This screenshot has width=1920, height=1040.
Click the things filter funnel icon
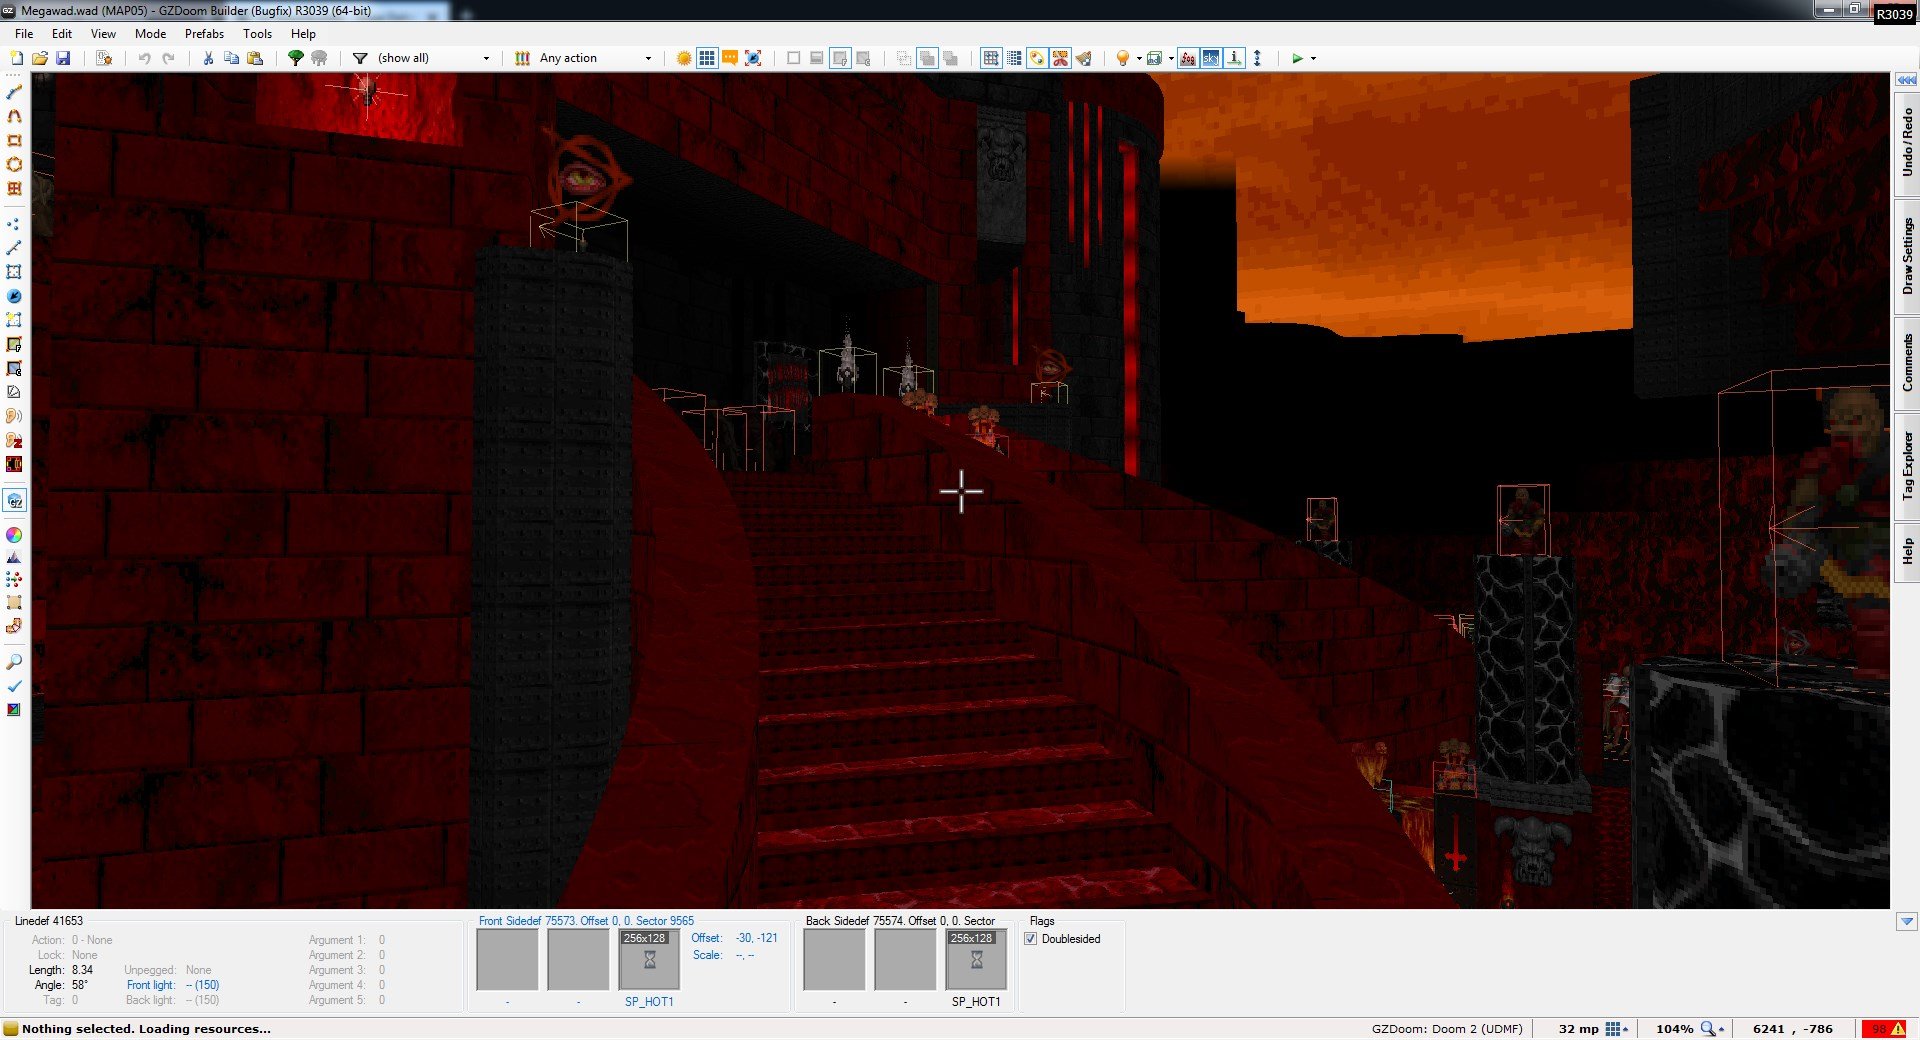tap(360, 58)
